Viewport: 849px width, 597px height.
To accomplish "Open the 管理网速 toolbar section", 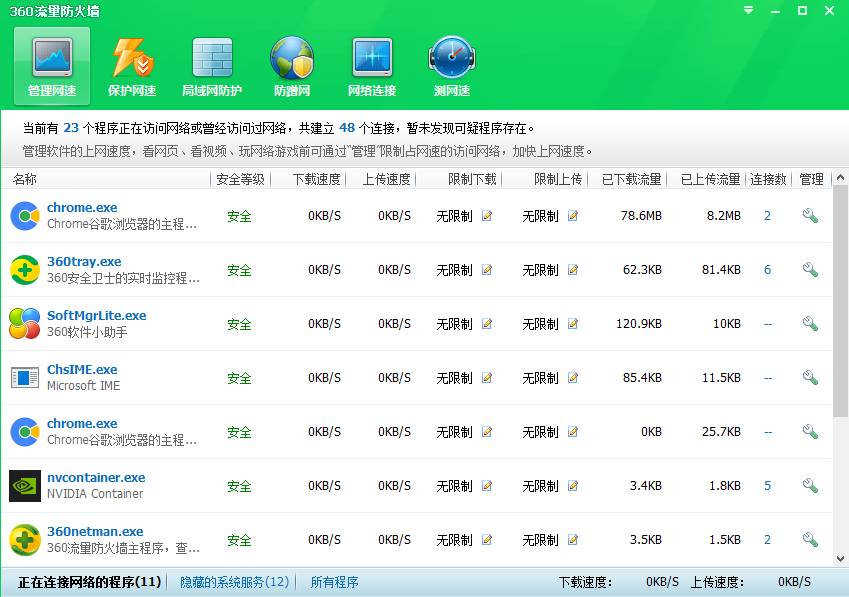I will click(x=52, y=66).
